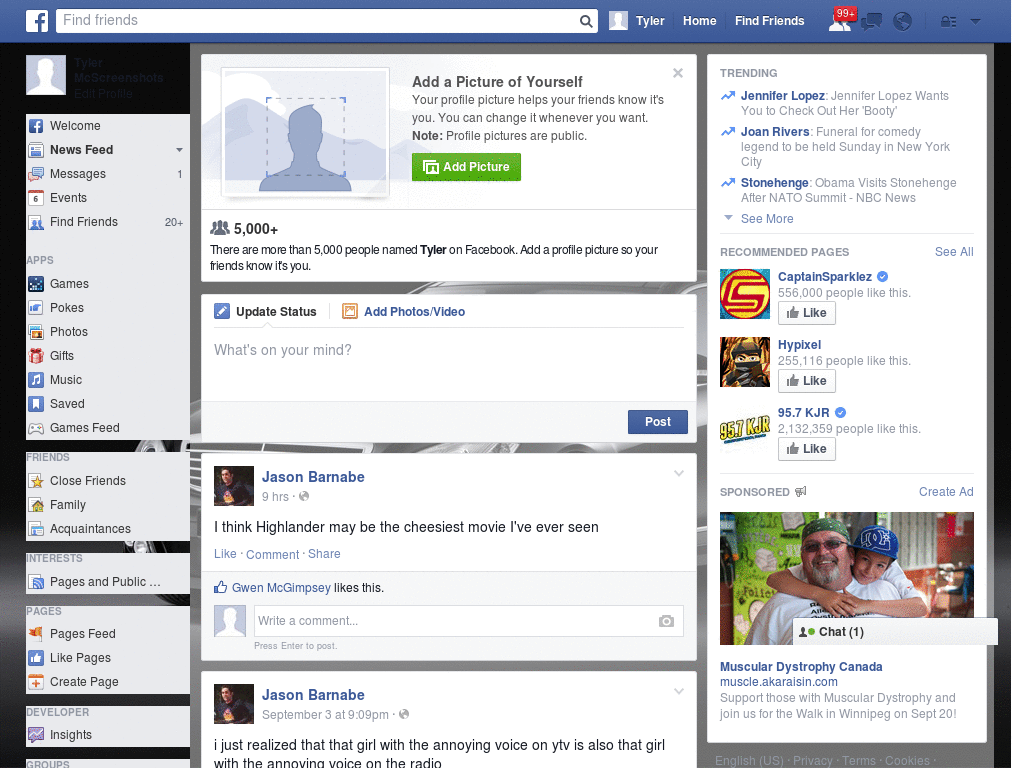Open the top bar account dropdown arrow

(x=975, y=22)
